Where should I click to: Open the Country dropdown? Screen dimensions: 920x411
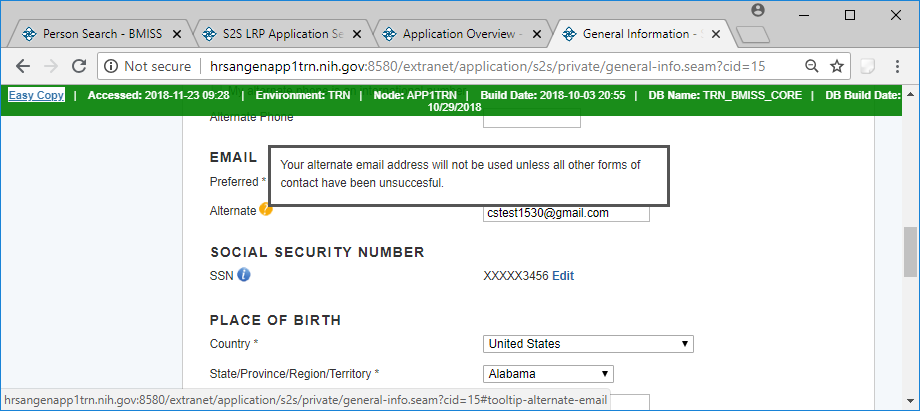588,344
